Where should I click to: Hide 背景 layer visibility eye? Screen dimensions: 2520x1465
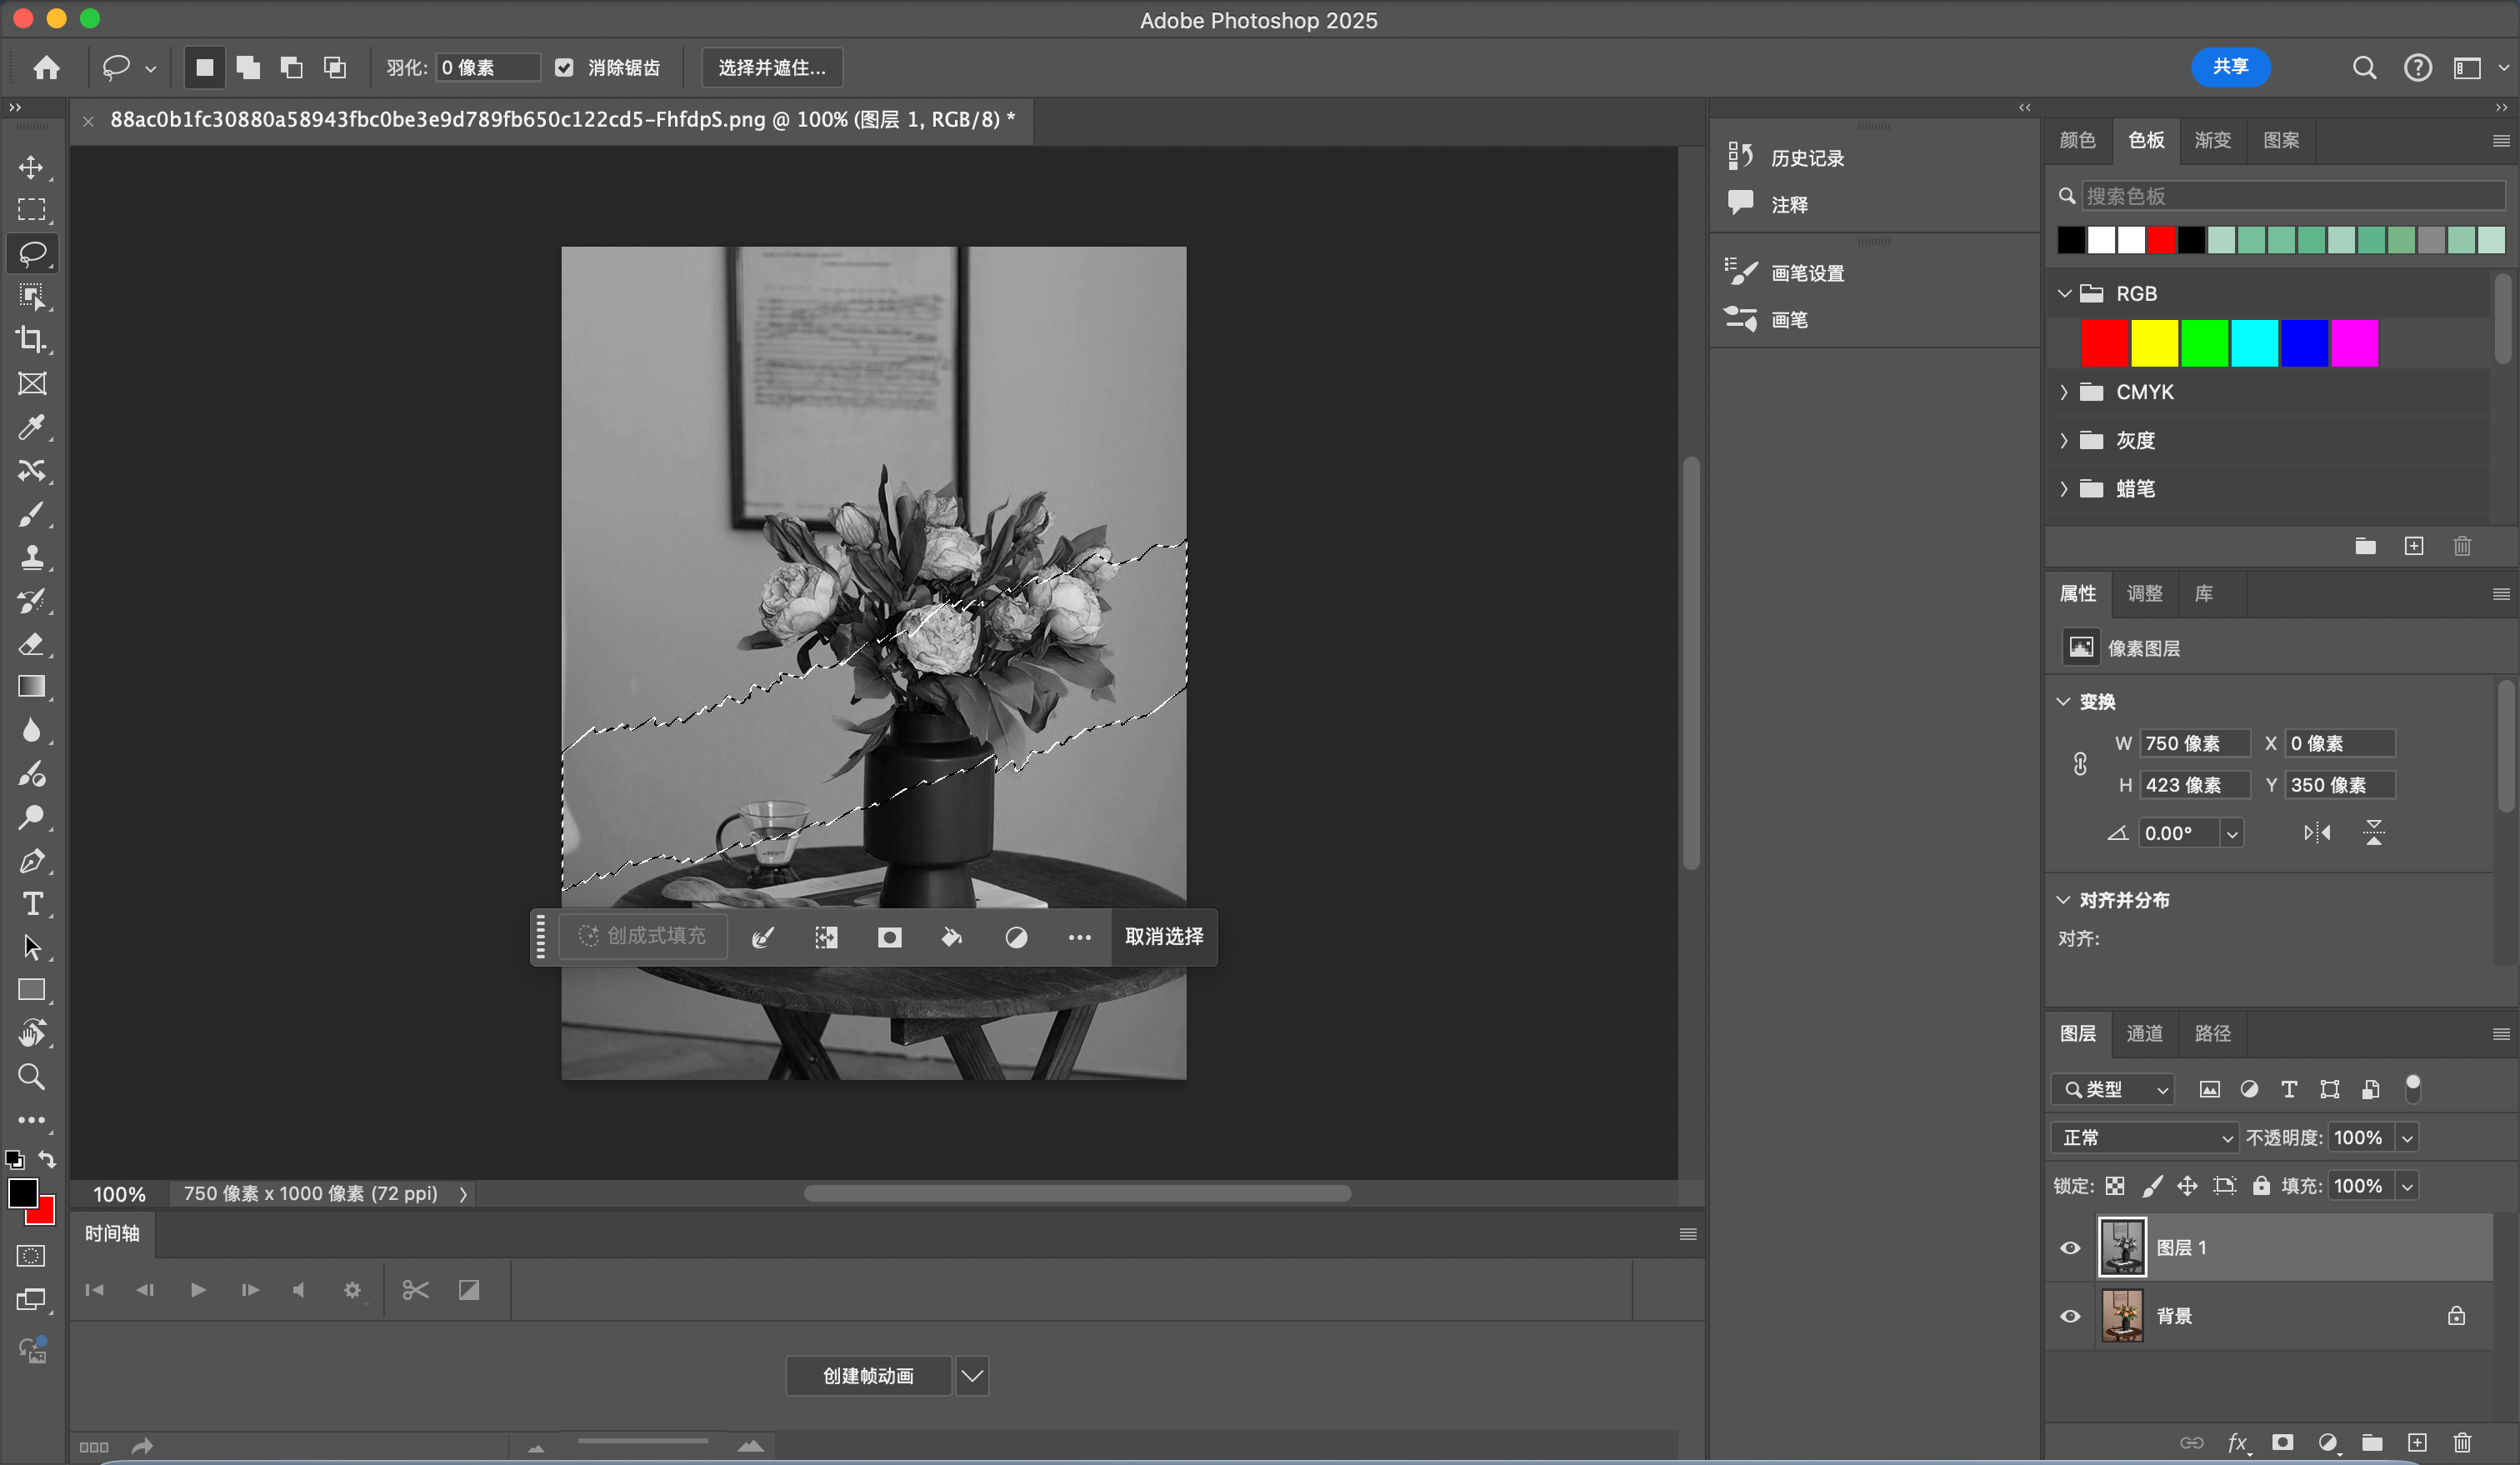(2070, 1316)
